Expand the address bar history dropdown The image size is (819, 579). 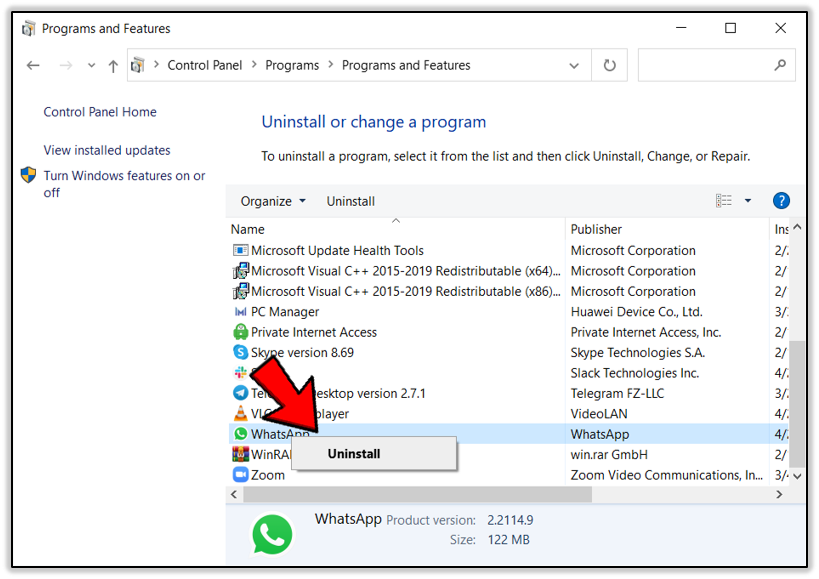point(574,66)
